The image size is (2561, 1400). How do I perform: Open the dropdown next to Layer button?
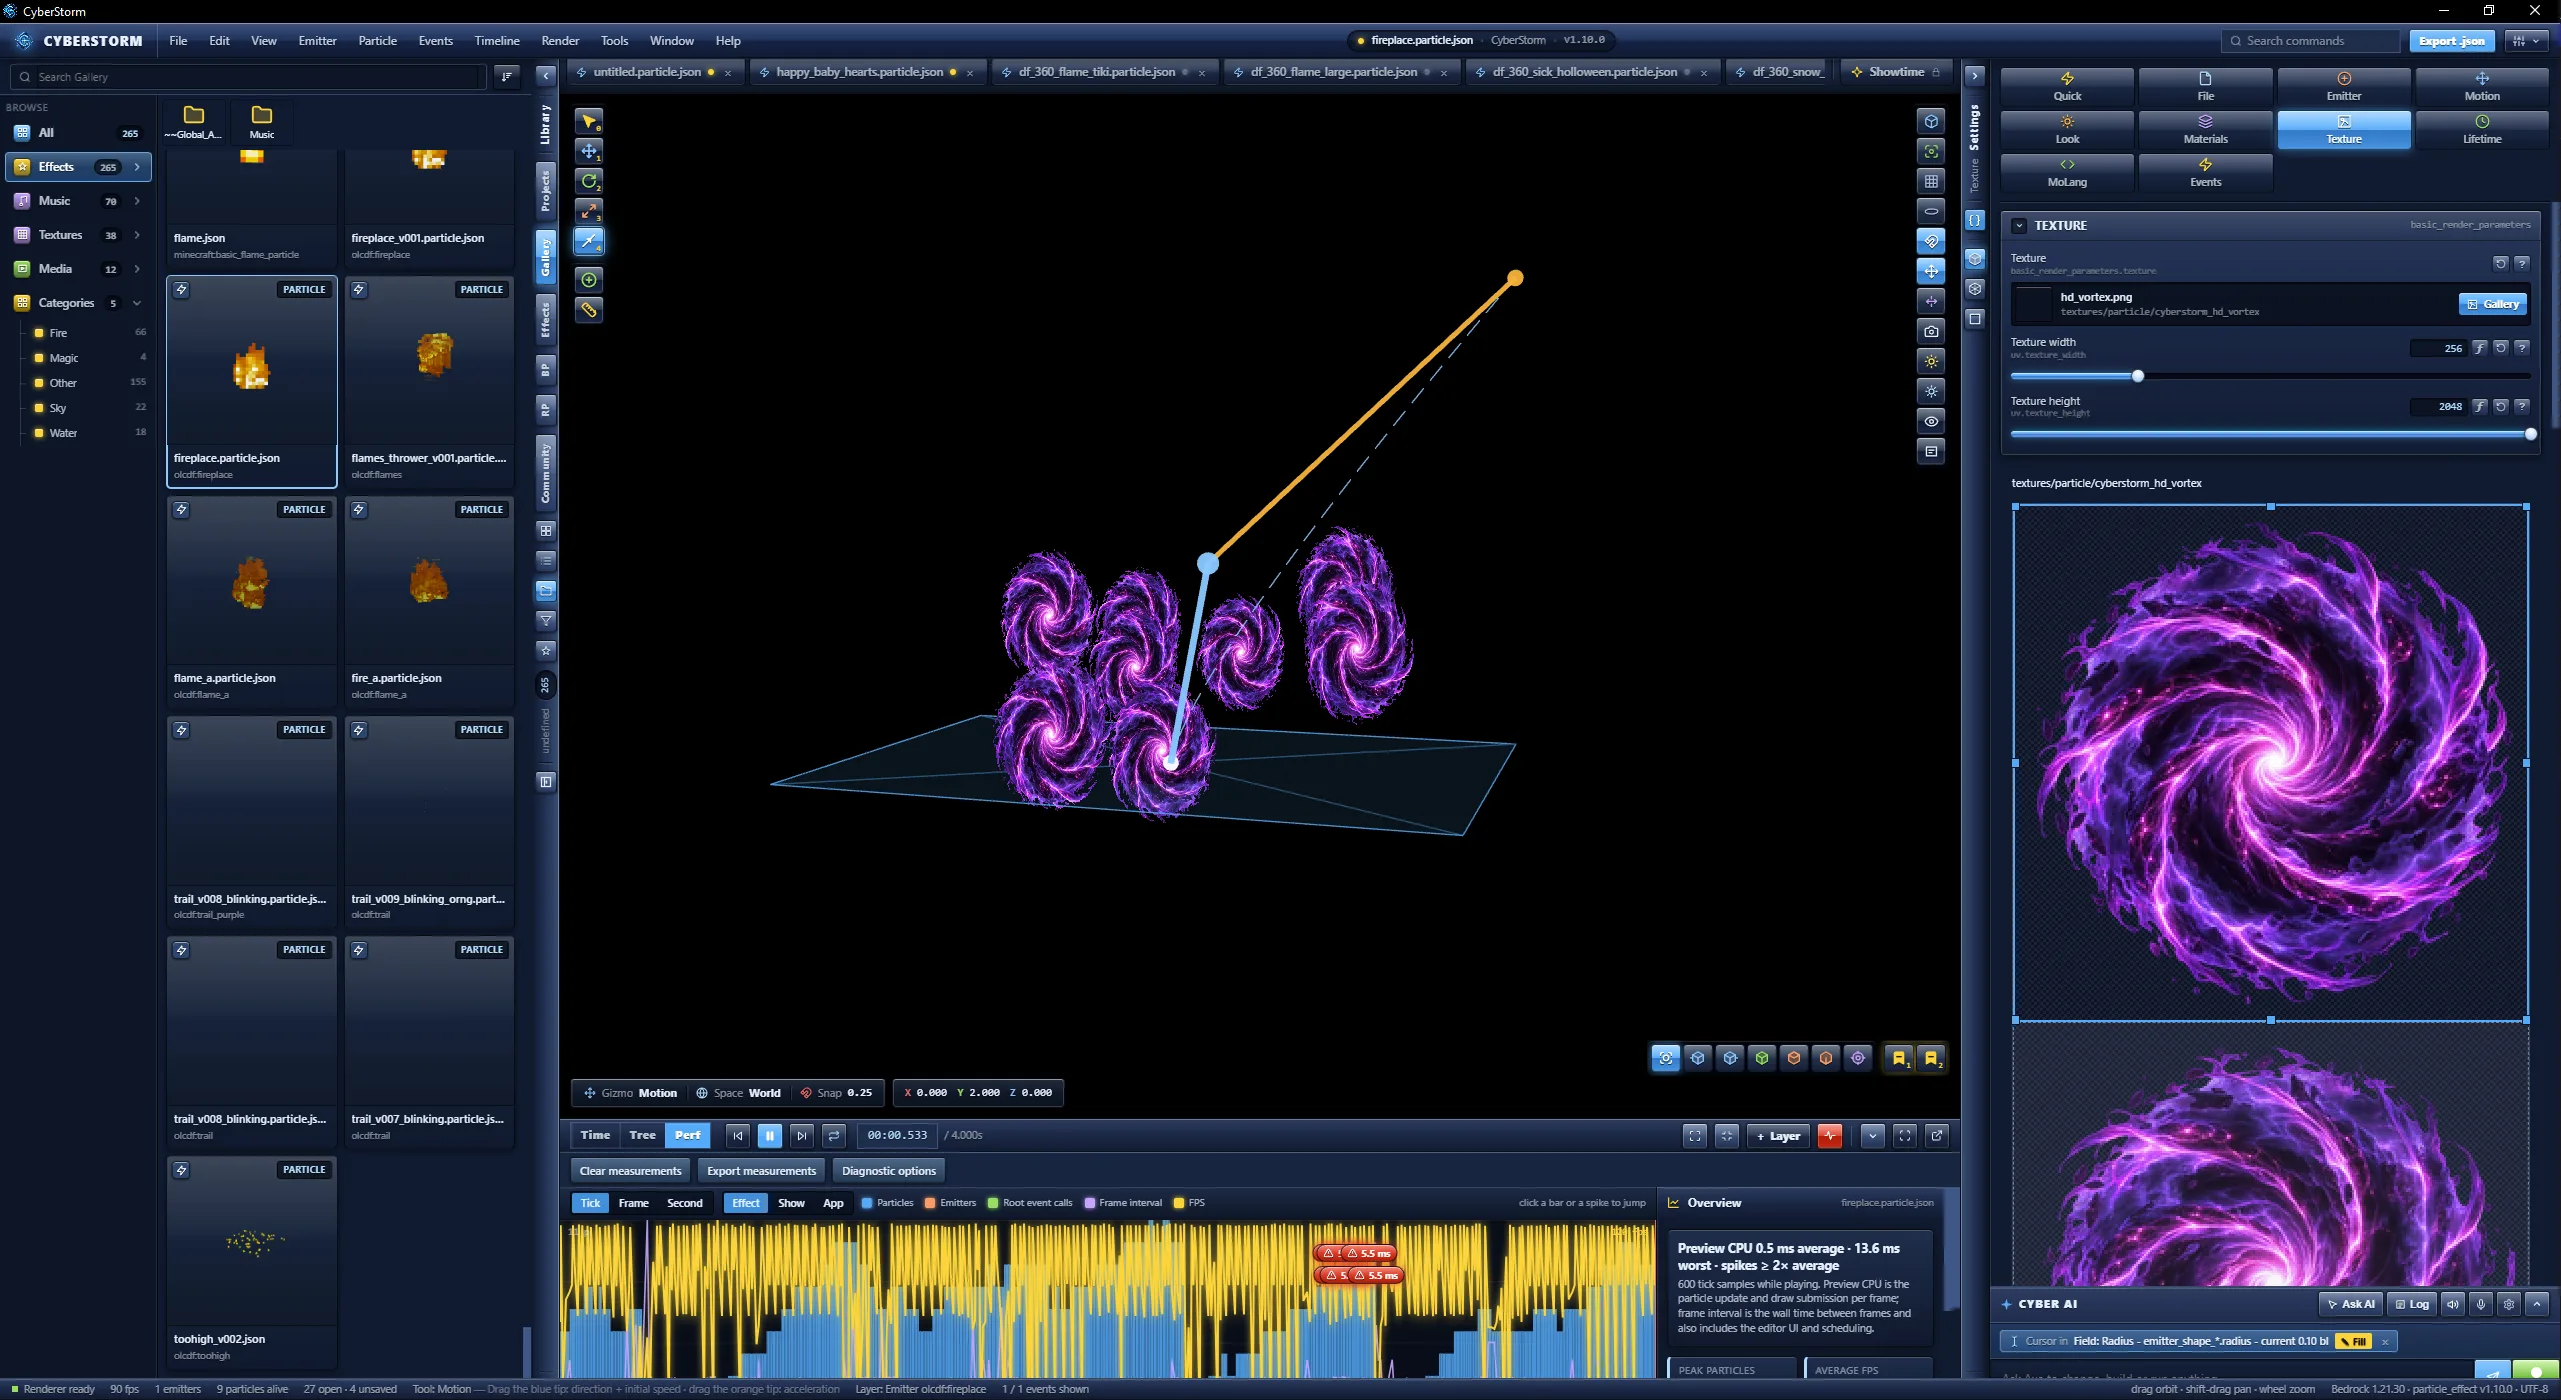pyautogui.click(x=1873, y=1136)
